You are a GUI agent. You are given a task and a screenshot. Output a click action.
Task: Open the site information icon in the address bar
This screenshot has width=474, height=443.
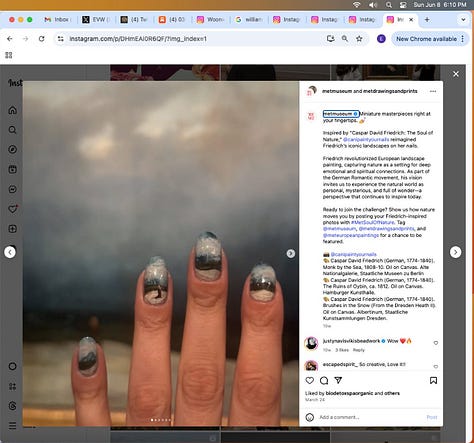[60, 39]
